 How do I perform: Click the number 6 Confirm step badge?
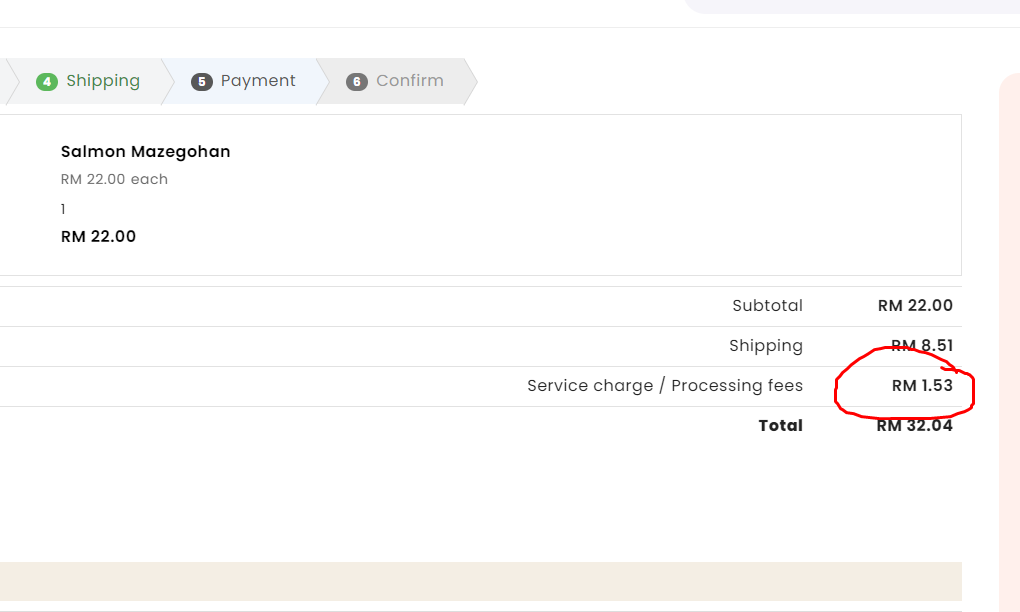(357, 82)
